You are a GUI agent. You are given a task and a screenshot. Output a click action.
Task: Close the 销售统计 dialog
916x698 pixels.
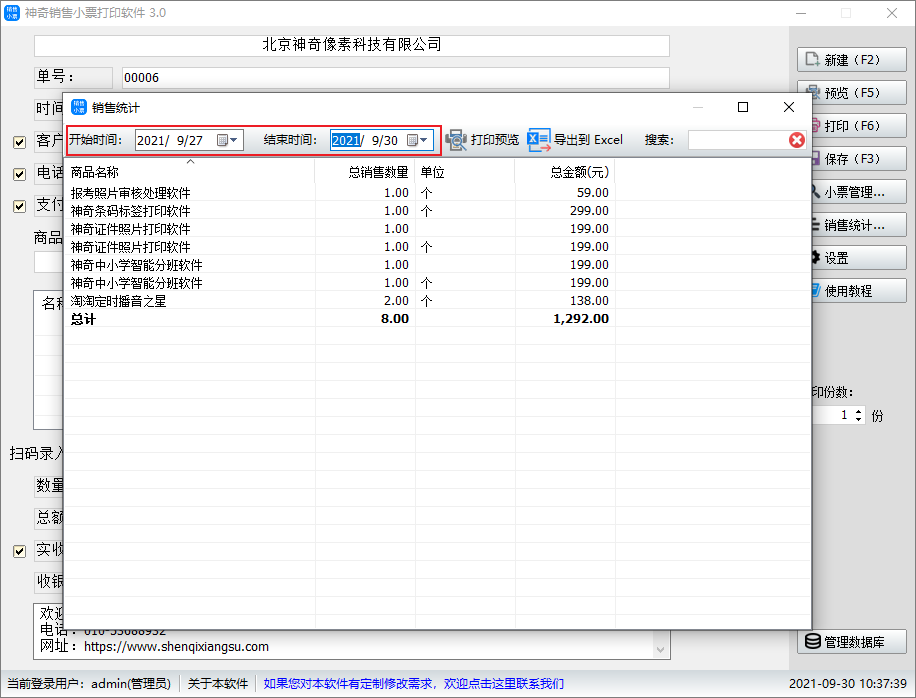[789, 107]
